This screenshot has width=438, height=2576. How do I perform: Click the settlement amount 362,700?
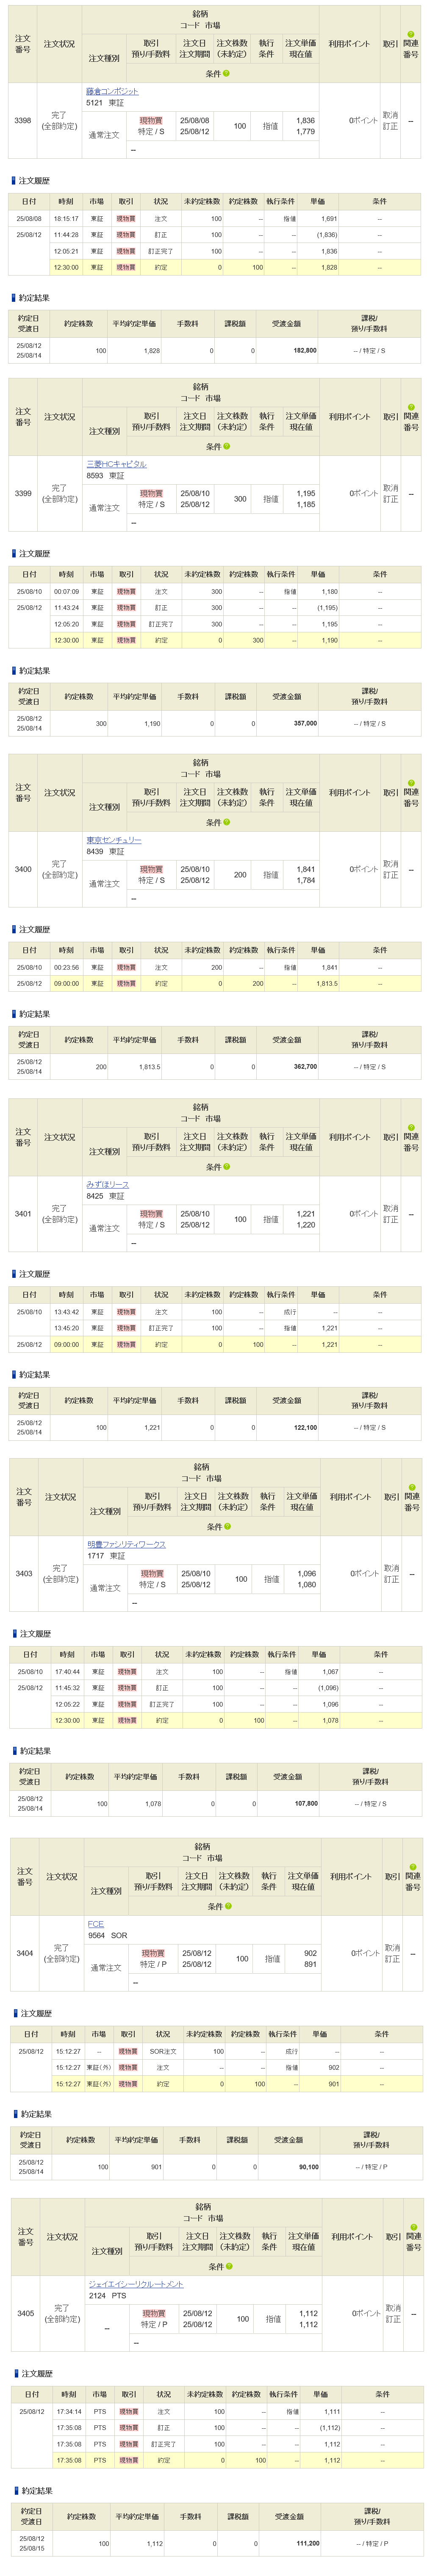(304, 1067)
